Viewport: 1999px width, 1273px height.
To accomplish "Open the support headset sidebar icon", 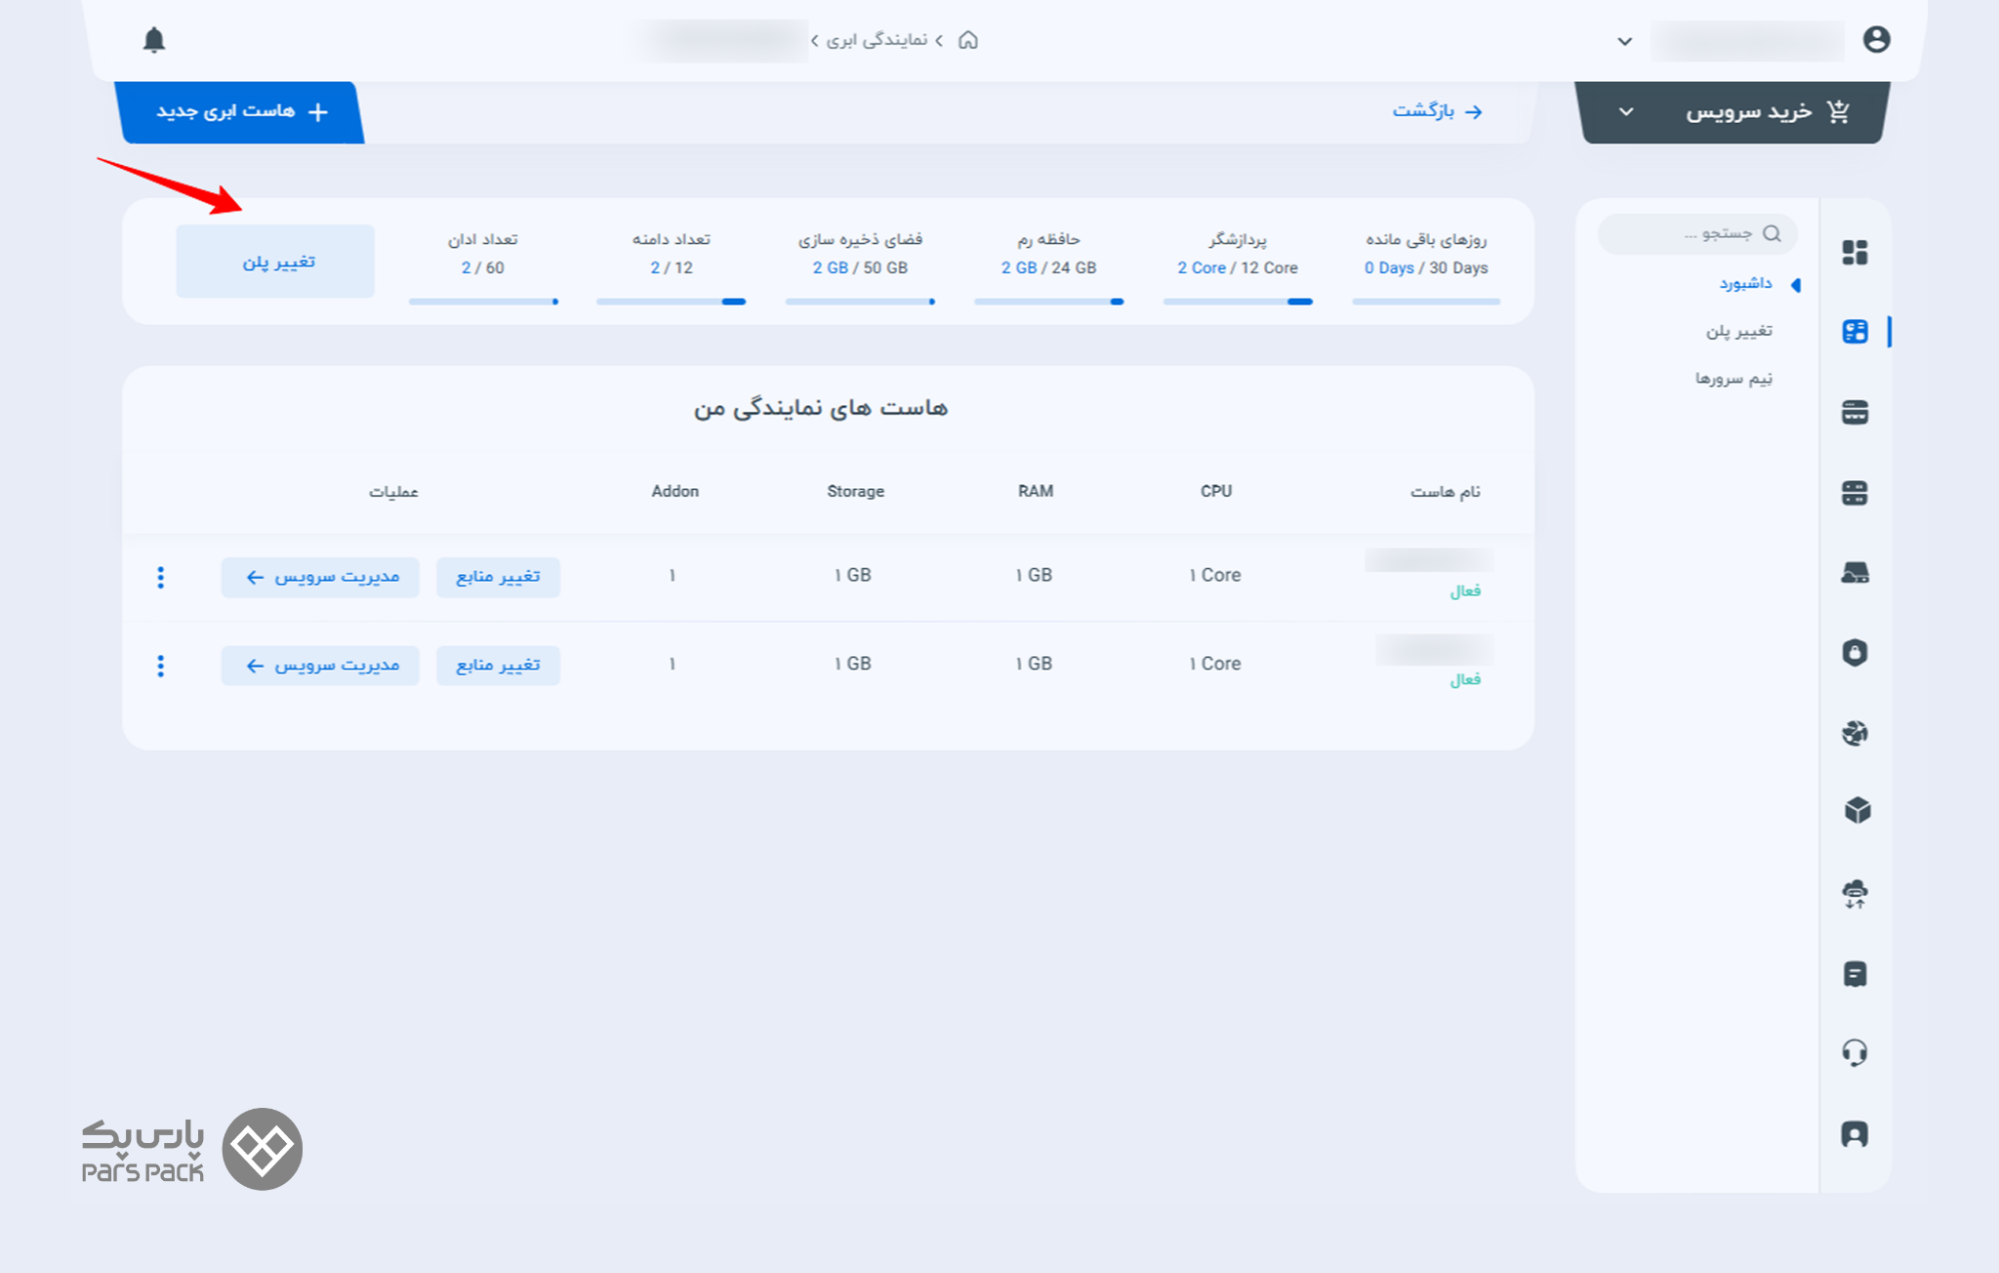I will (x=1855, y=1053).
